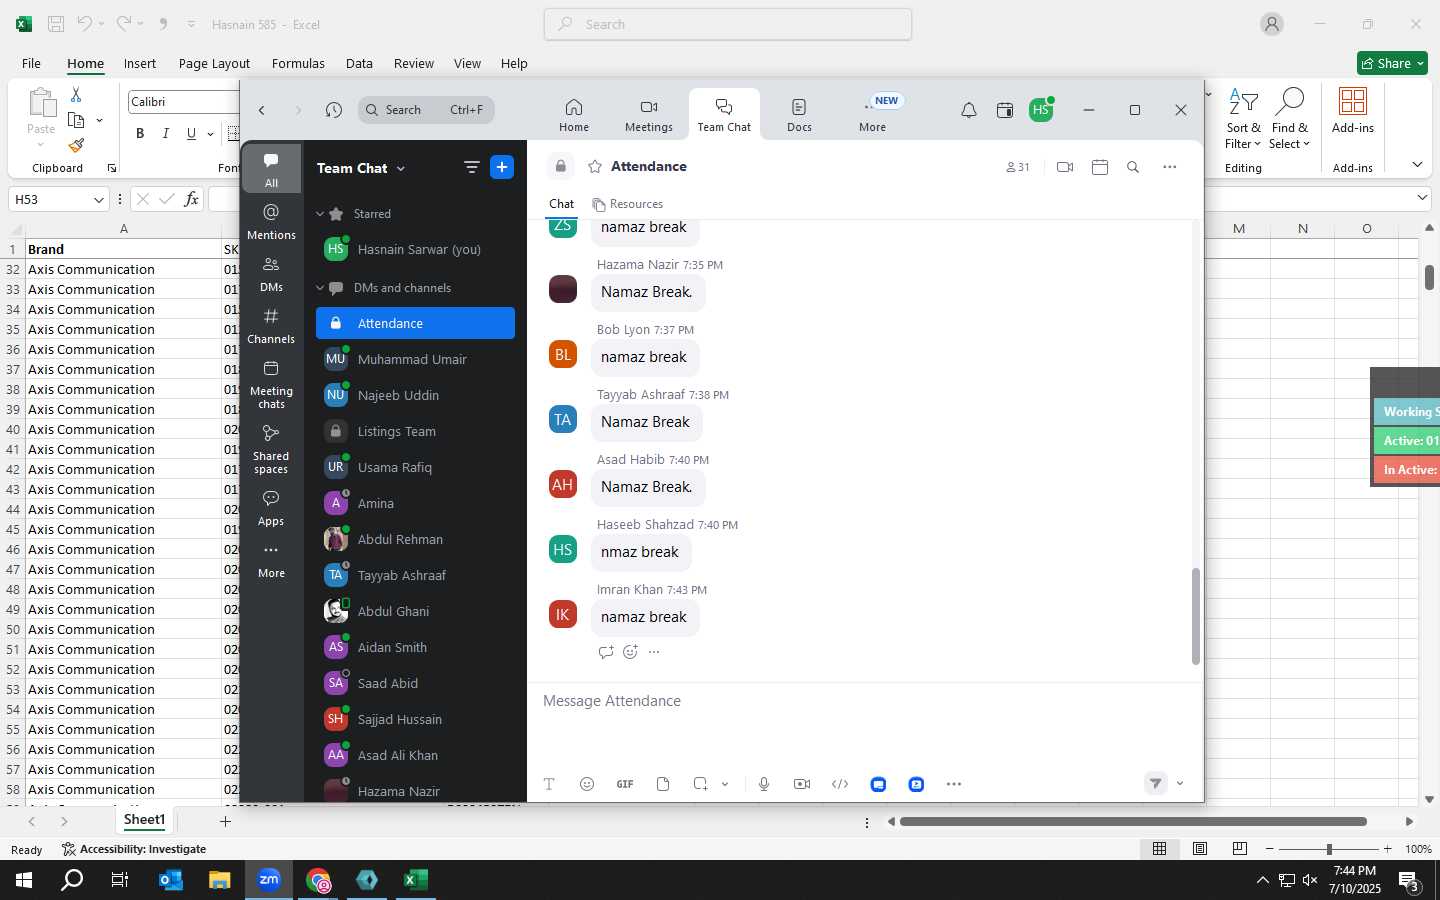The width and height of the screenshot is (1440, 900).
Task: Open Zoom More menu with NEW badge
Action: [874, 114]
